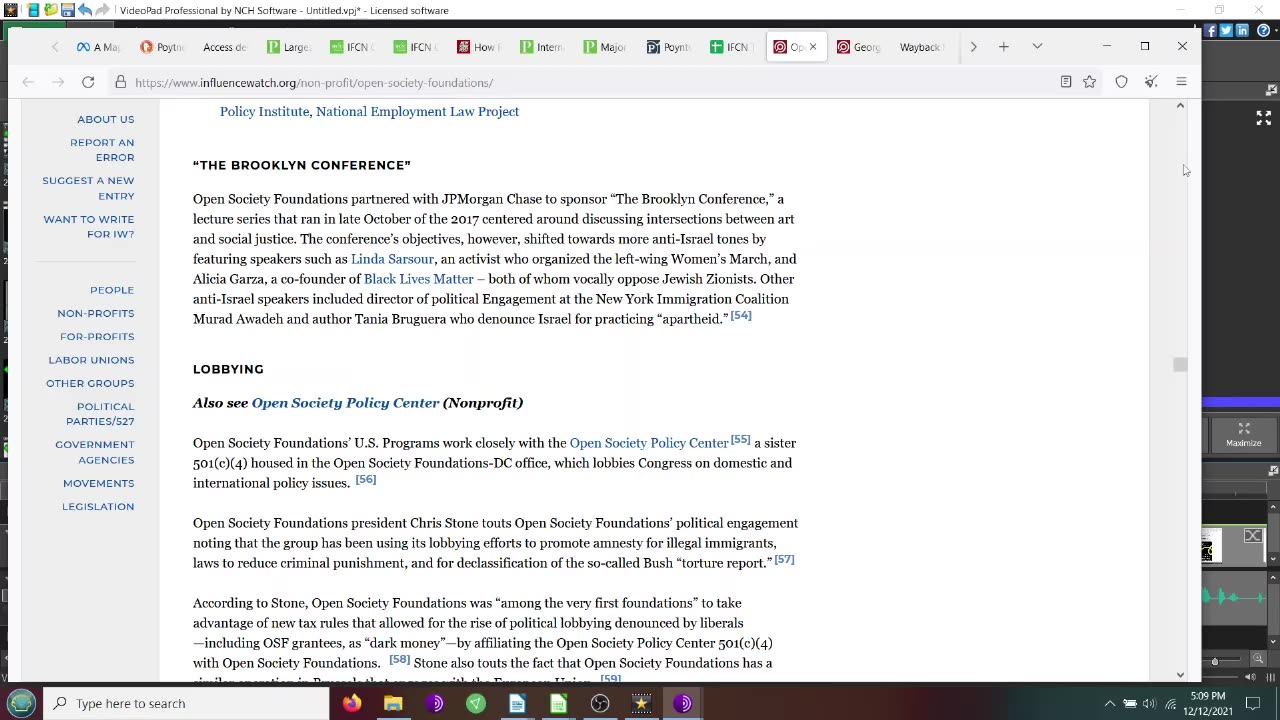The height and width of the screenshot is (720, 1280).
Task: Close the Open Society tab
Action: coord(812,47)
